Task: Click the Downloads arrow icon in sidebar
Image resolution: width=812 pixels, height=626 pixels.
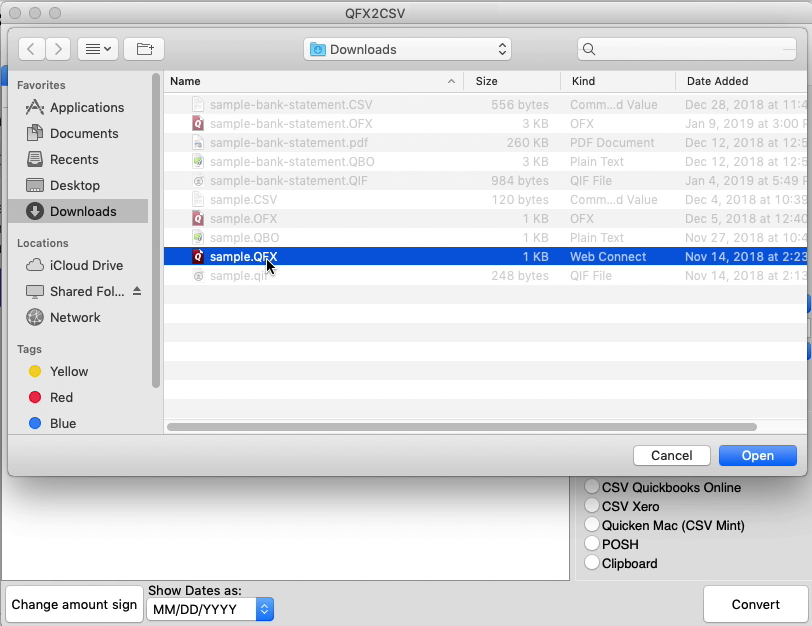Action: click(35, 211)
